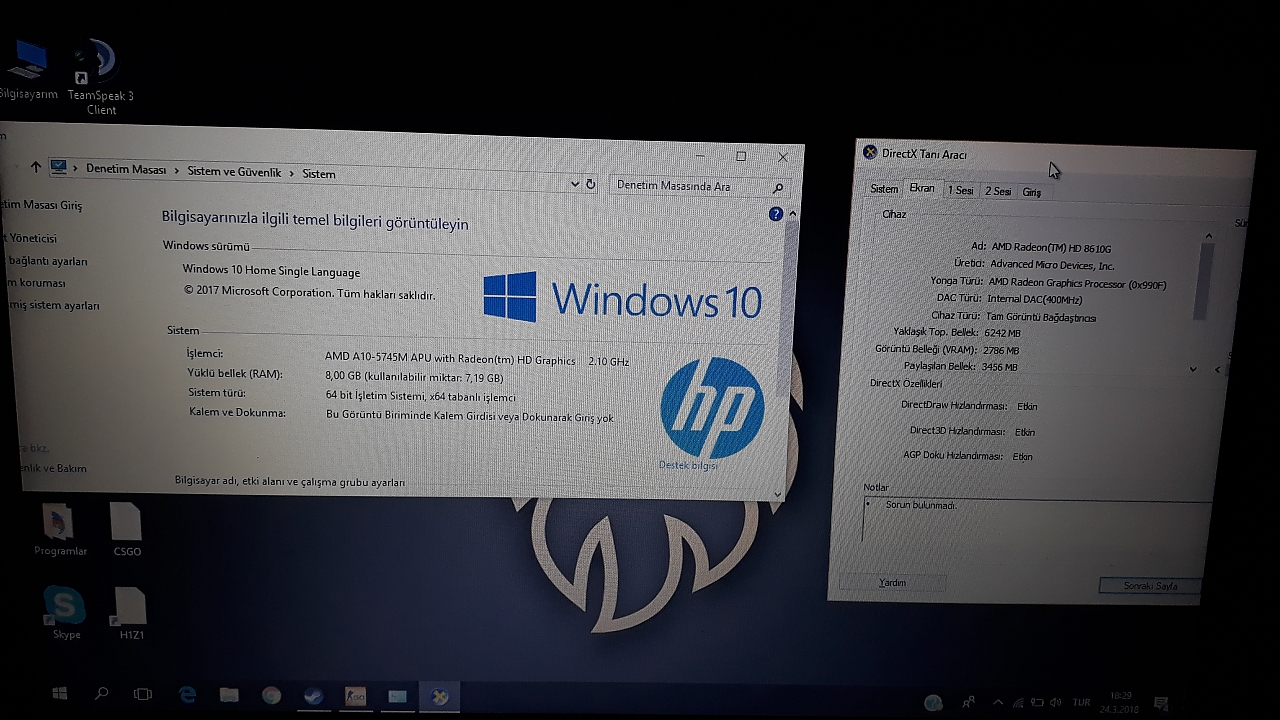Click the up arrow in the System window address bar
Viewport: 1280px width, 720px height.
(x=36, y=167)
